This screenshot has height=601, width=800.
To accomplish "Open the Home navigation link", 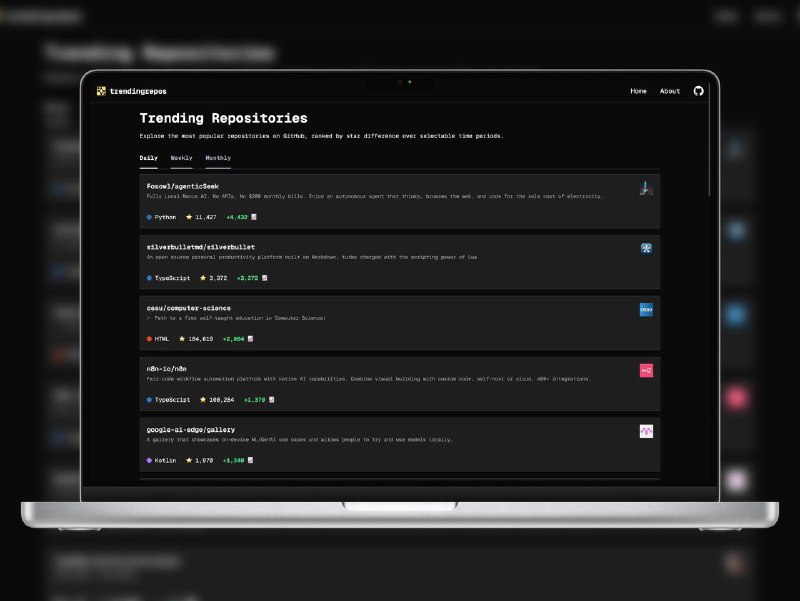I will (638, 91).
